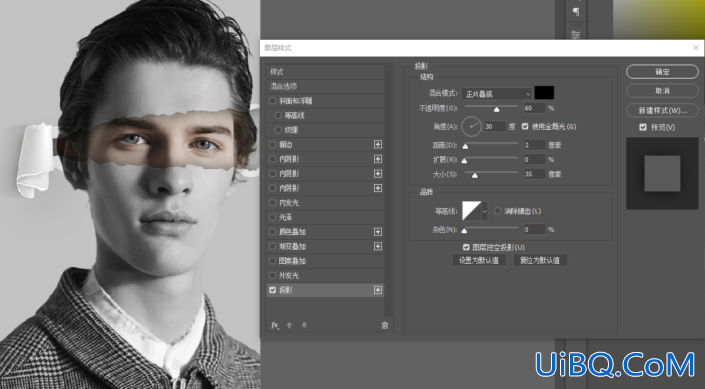This screenshot has width=705, height=389.
Task: Click the move effect up arrow
Action: [x=290, y=325]
